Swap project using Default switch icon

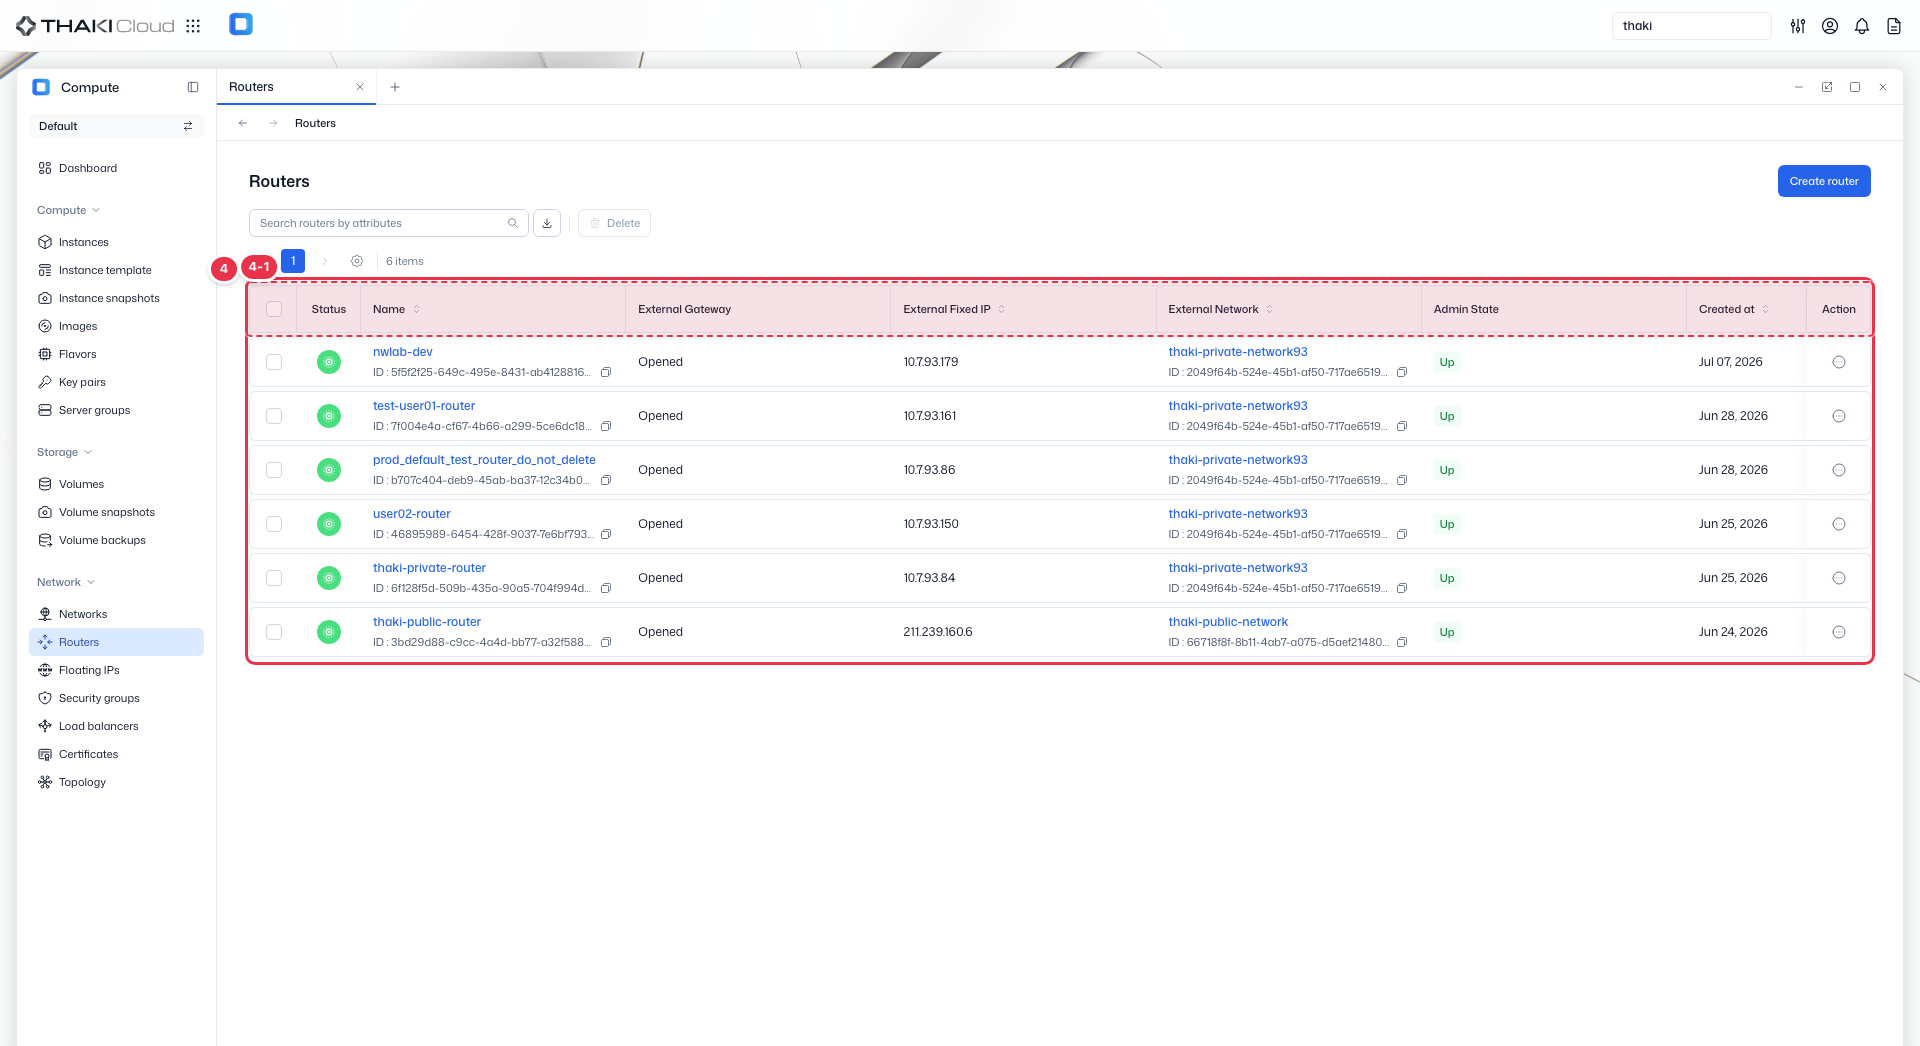188,126
